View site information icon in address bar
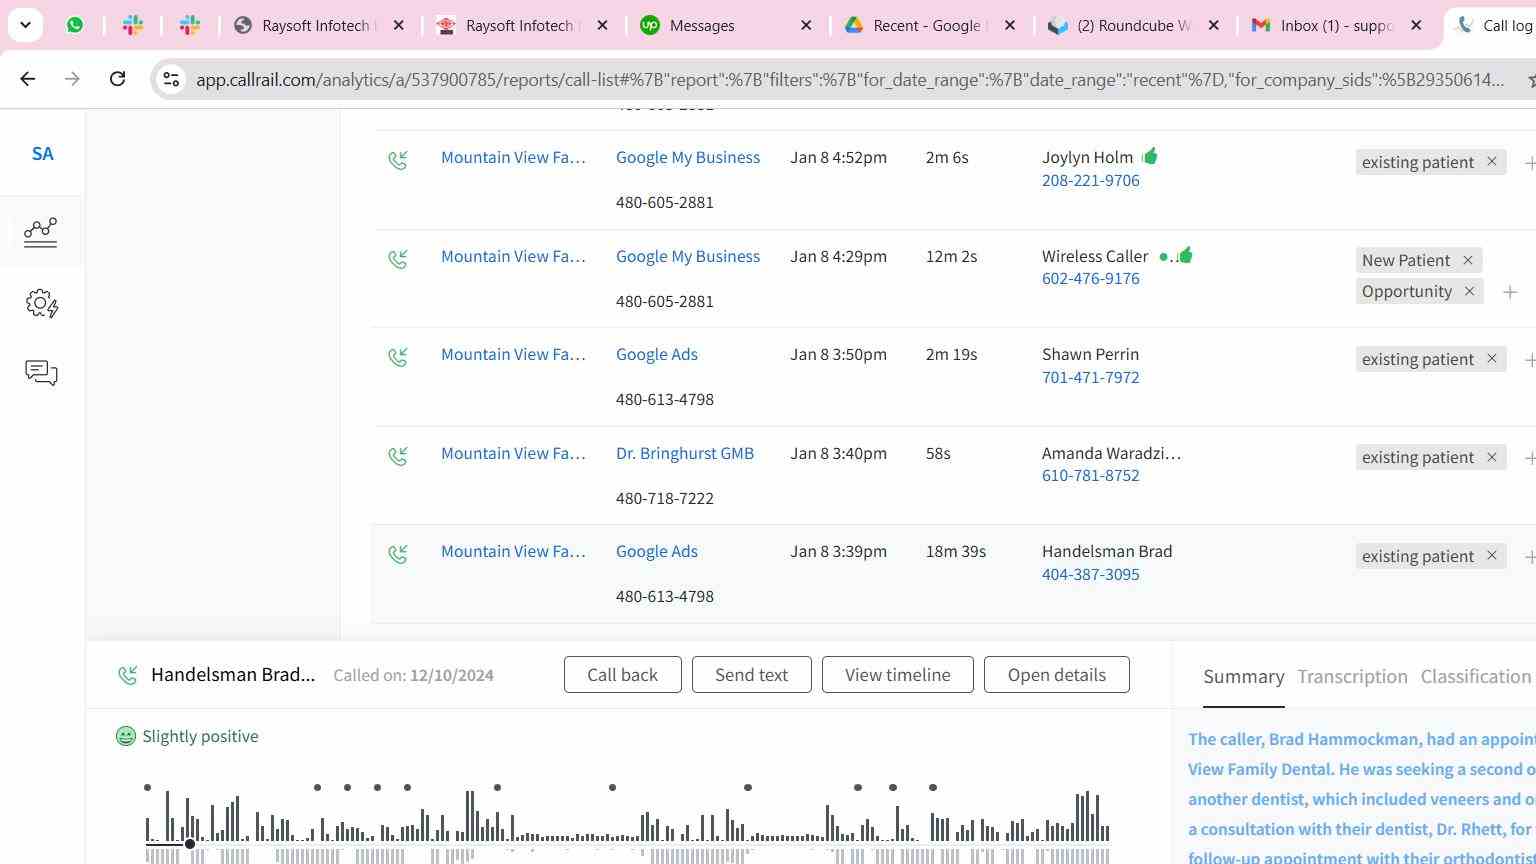Image resolution: width=1536 pixels, height=864 pixels. coord(171,80)
